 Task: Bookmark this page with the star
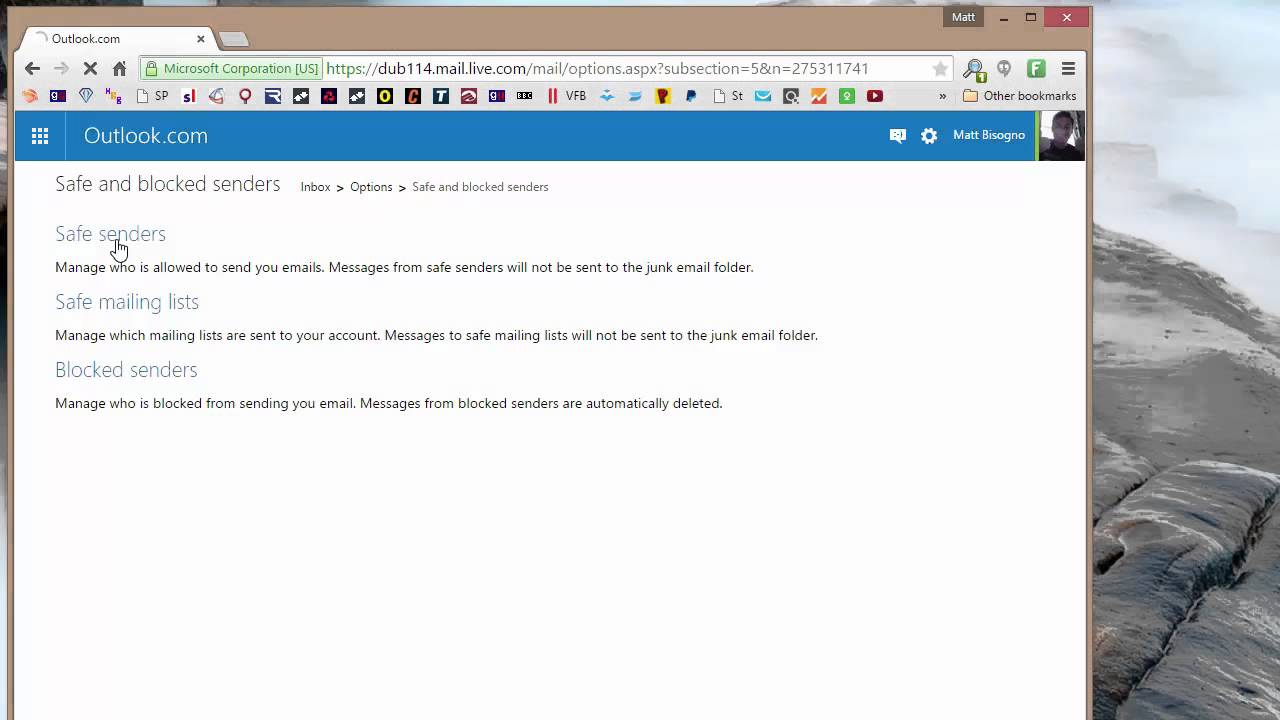pyautogui.click(x=940, y=69)
